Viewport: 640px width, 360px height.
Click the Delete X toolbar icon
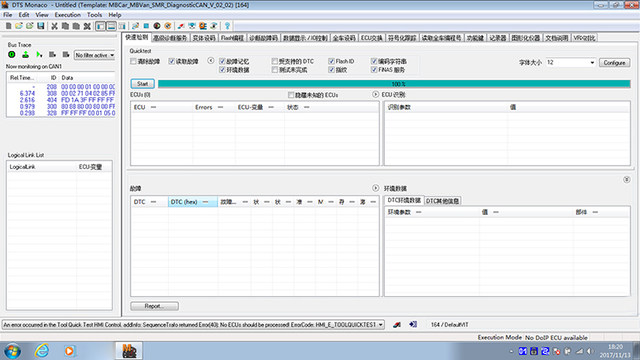click(87, 26)
